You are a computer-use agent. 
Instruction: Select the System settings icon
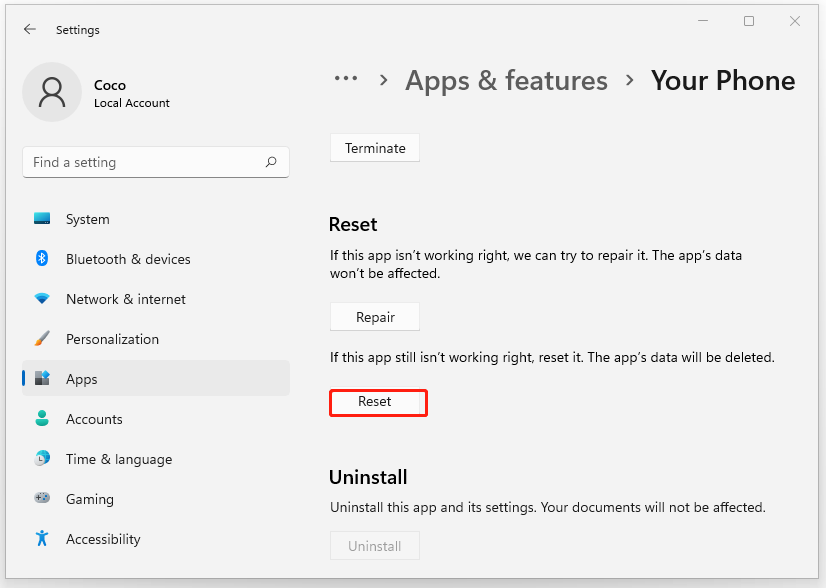(x=41, y=219)
